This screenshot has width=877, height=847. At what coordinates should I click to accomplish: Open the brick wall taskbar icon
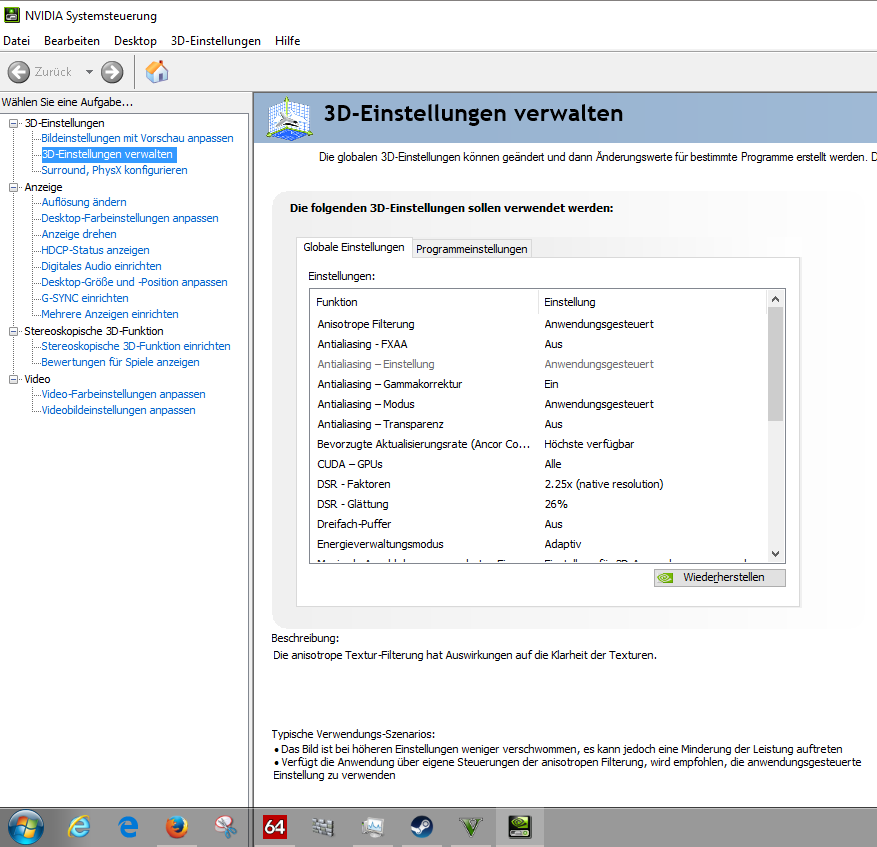[323, 827]
